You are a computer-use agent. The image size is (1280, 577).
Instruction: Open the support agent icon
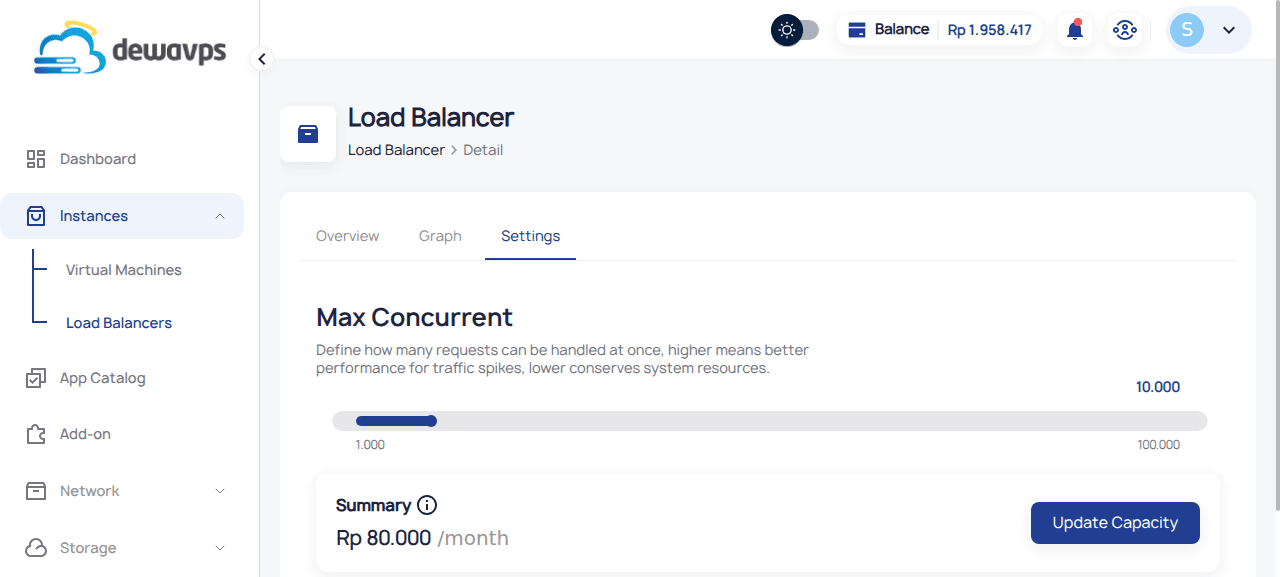tap(1125, 30)
